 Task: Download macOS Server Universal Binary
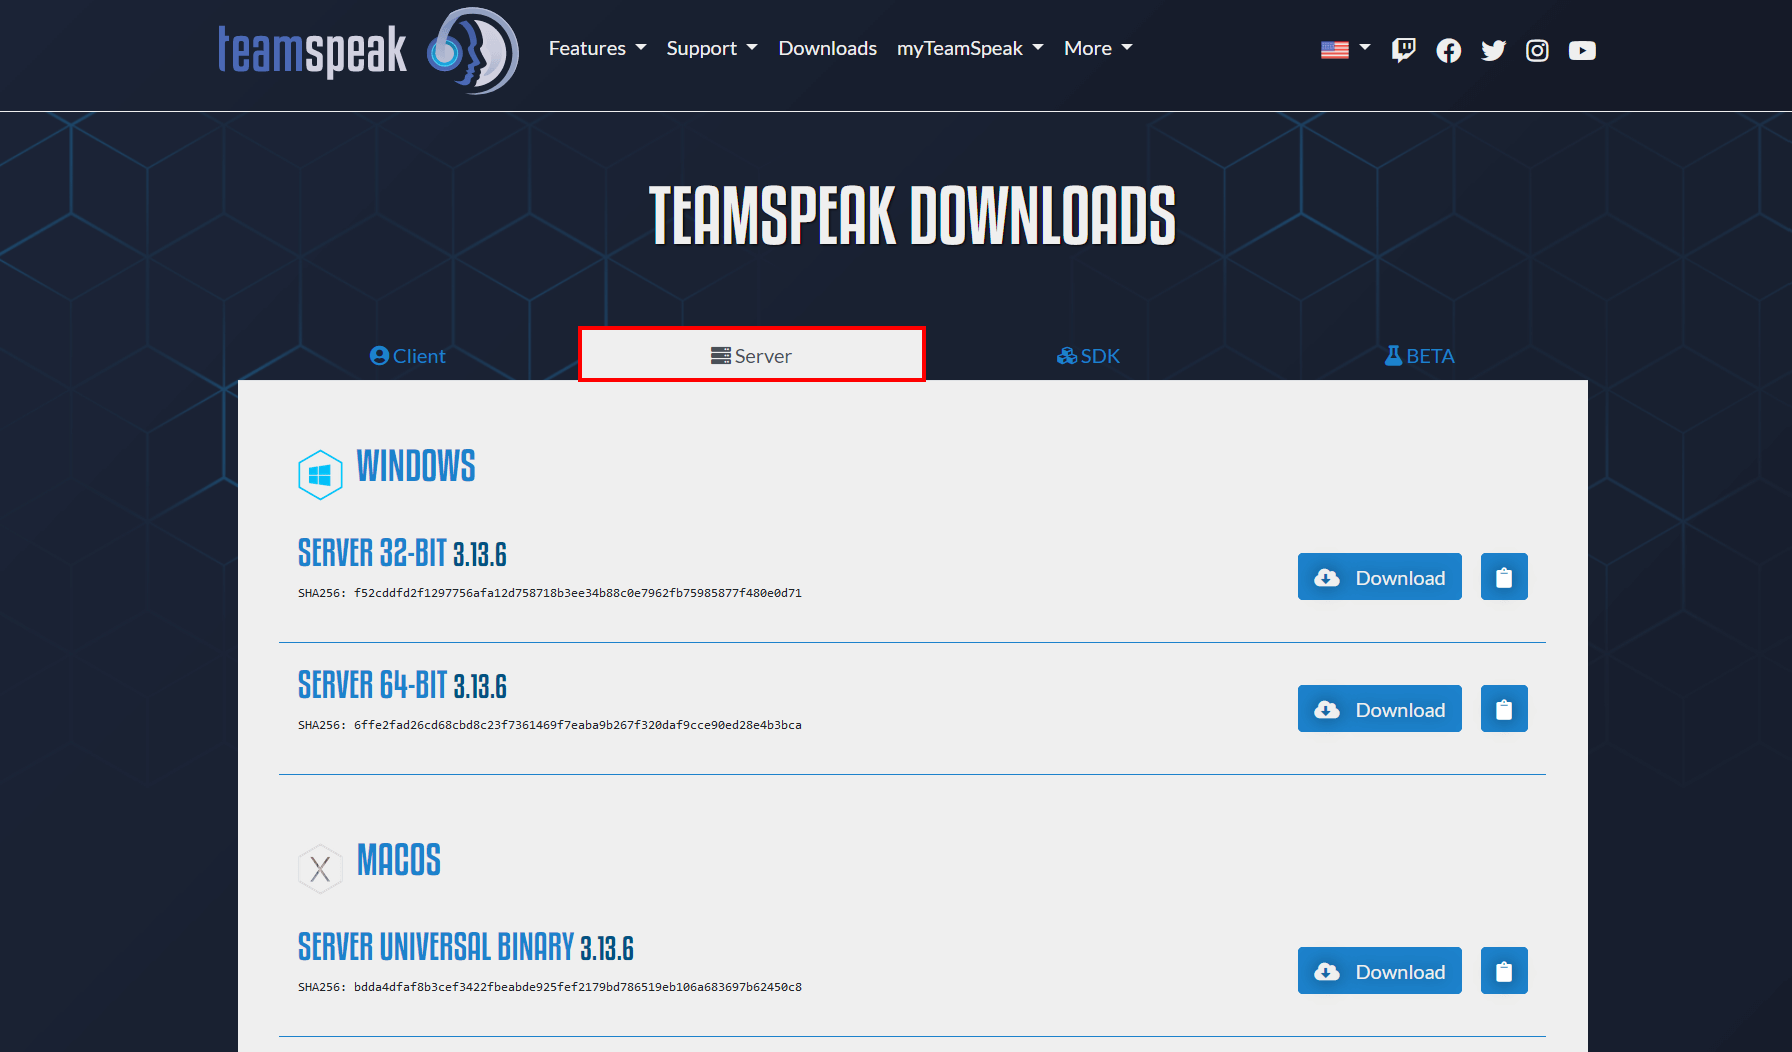(x=1380, y=971)
